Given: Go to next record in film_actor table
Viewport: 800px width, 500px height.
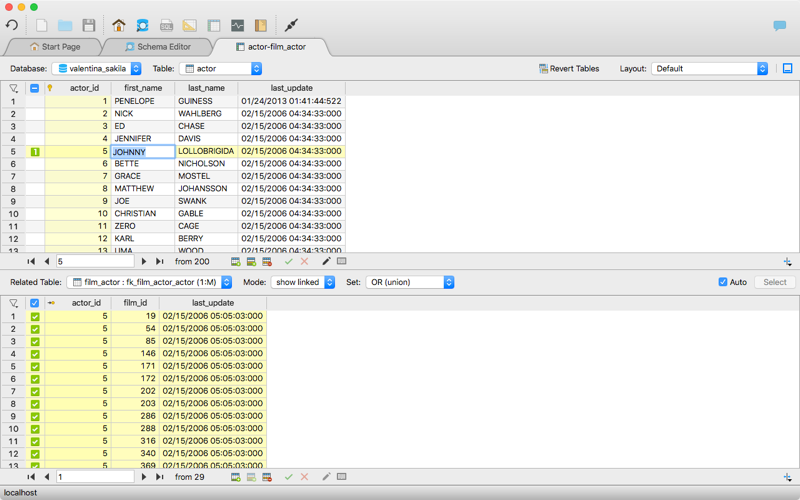Looking at the screenshot, I should 144,477.
